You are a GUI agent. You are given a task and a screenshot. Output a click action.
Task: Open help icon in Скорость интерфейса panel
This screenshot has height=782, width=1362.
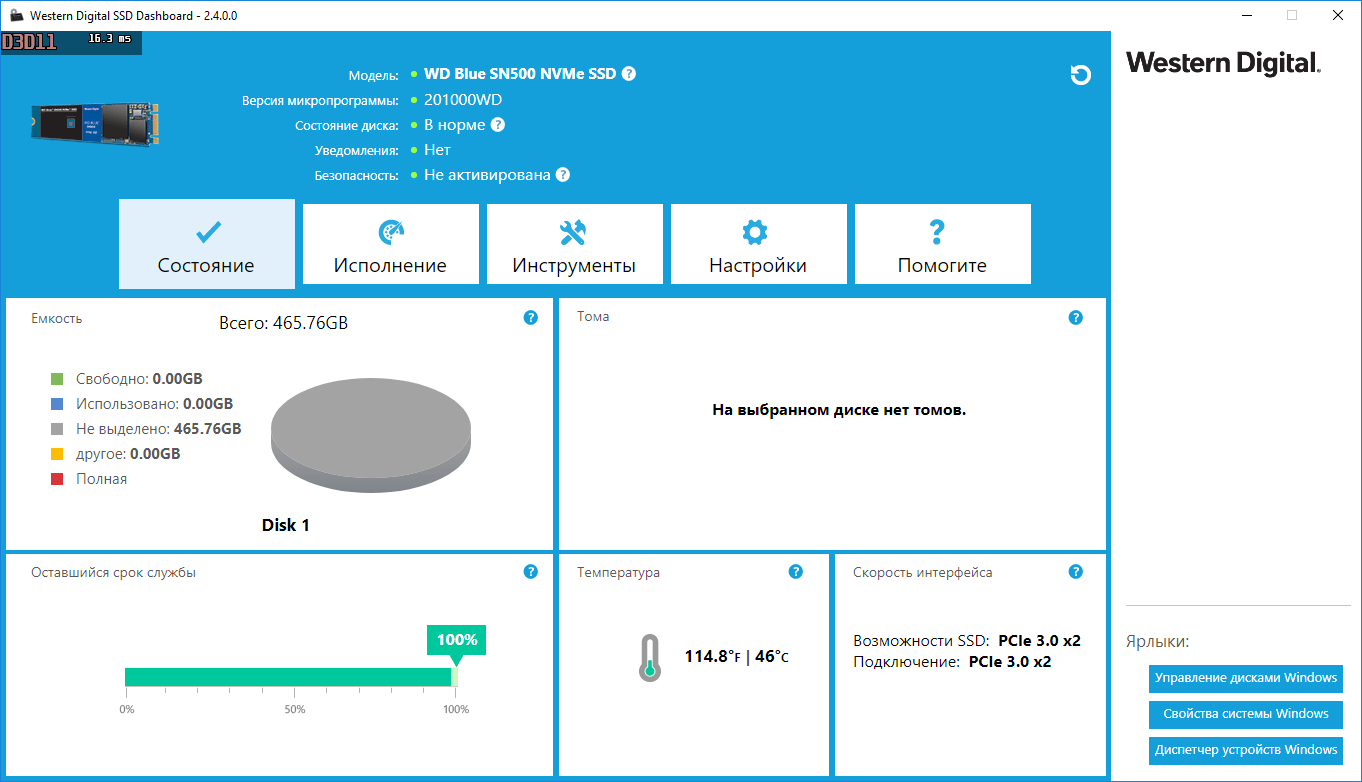click(1075, 572)
